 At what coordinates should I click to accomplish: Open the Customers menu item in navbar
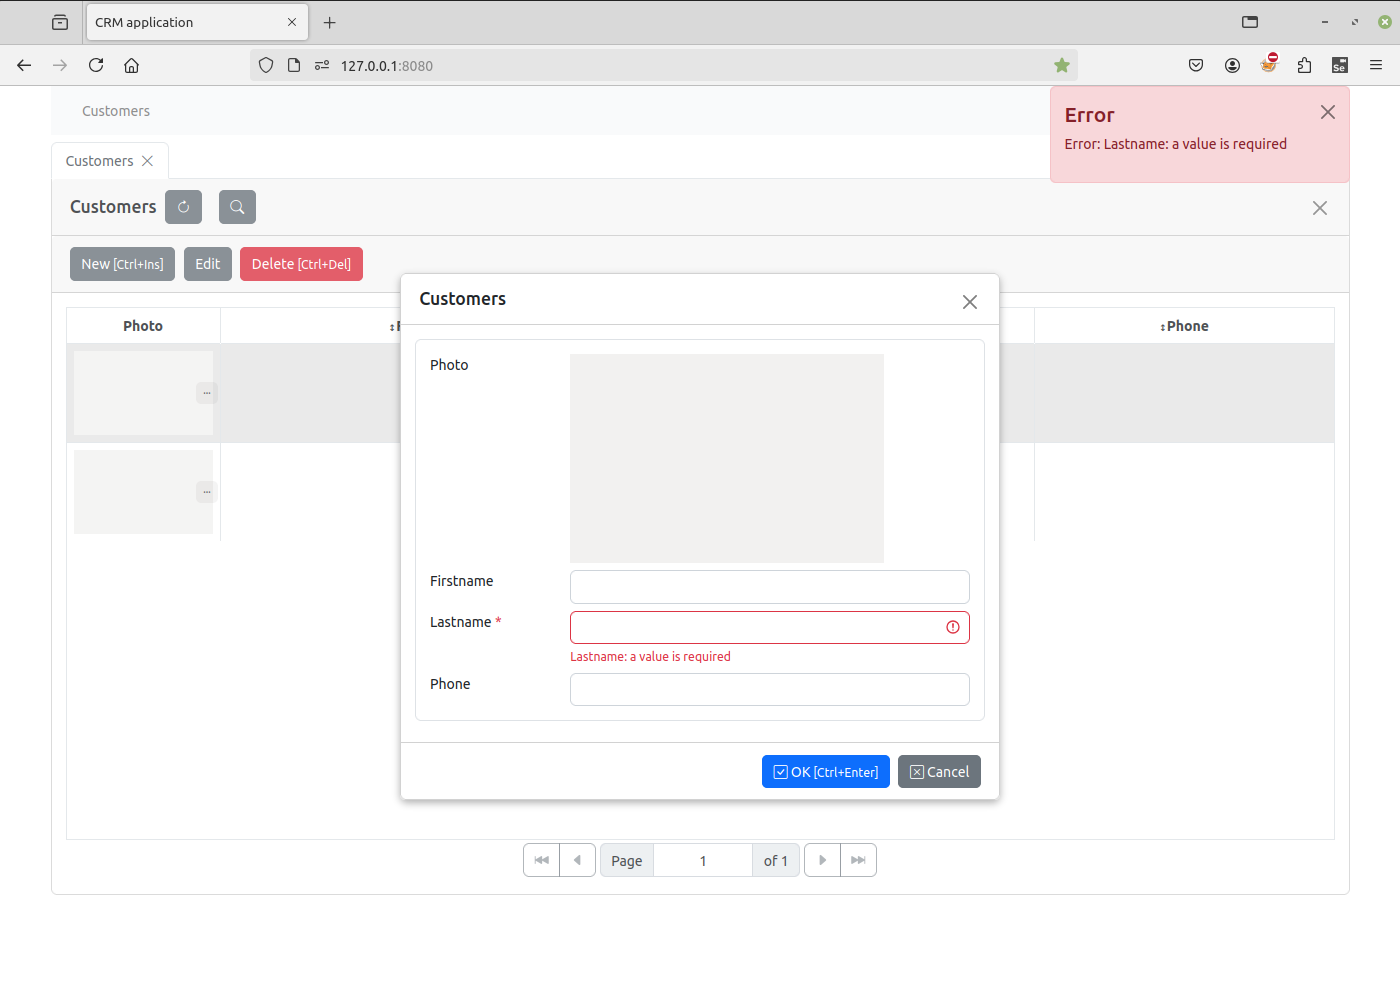coord(116,111)
